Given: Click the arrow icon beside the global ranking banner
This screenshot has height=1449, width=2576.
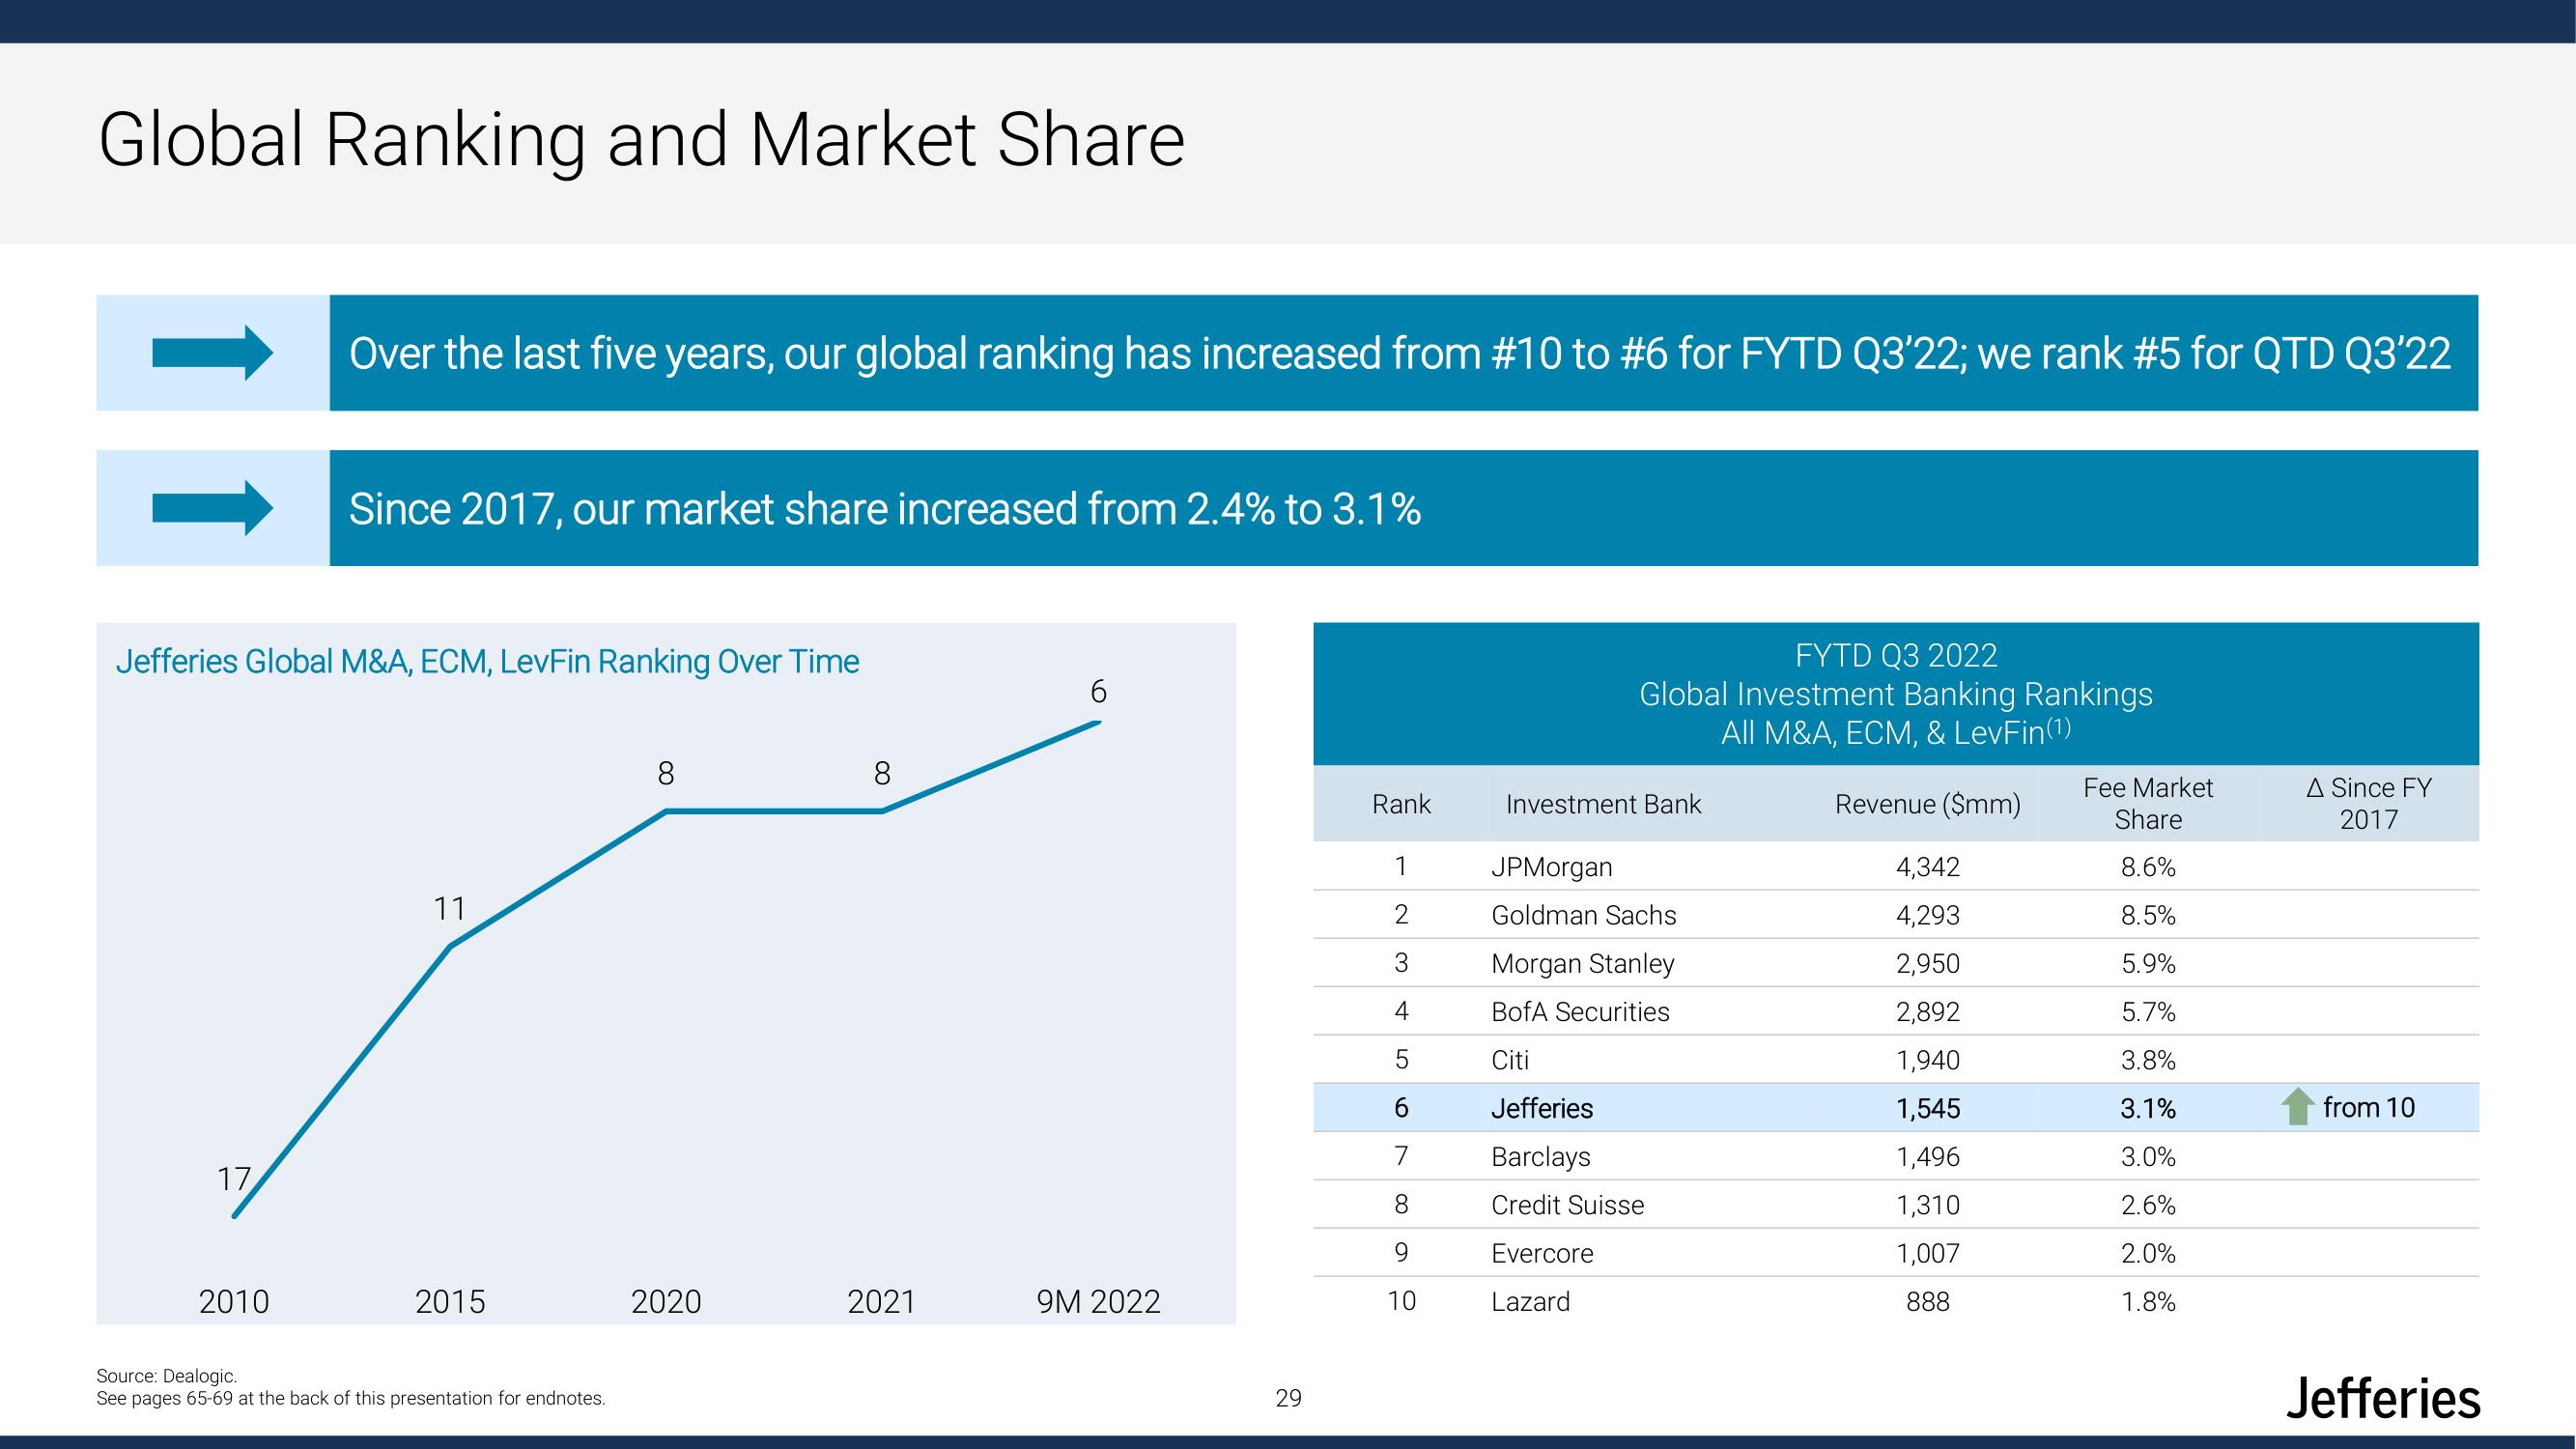Looking at the screenshot, I should coord(213,353).
